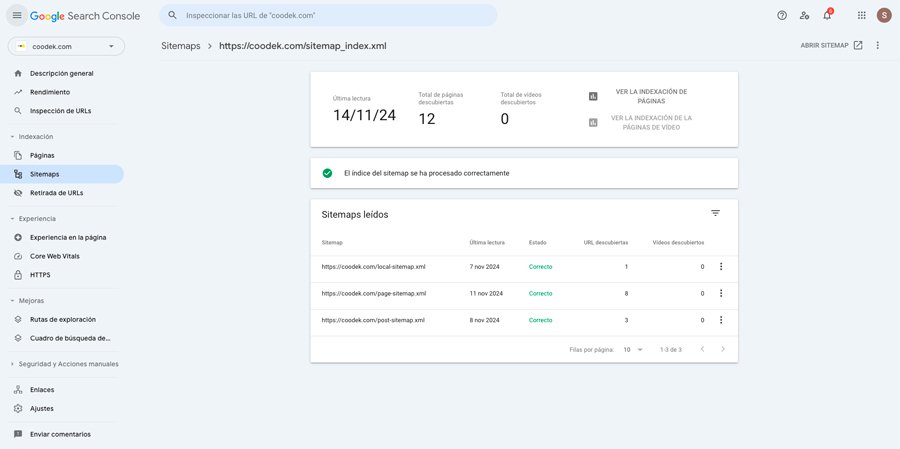Screen dimensions: 900x449
Task: Click the page indexing chart icon
Action: point(593,96)
